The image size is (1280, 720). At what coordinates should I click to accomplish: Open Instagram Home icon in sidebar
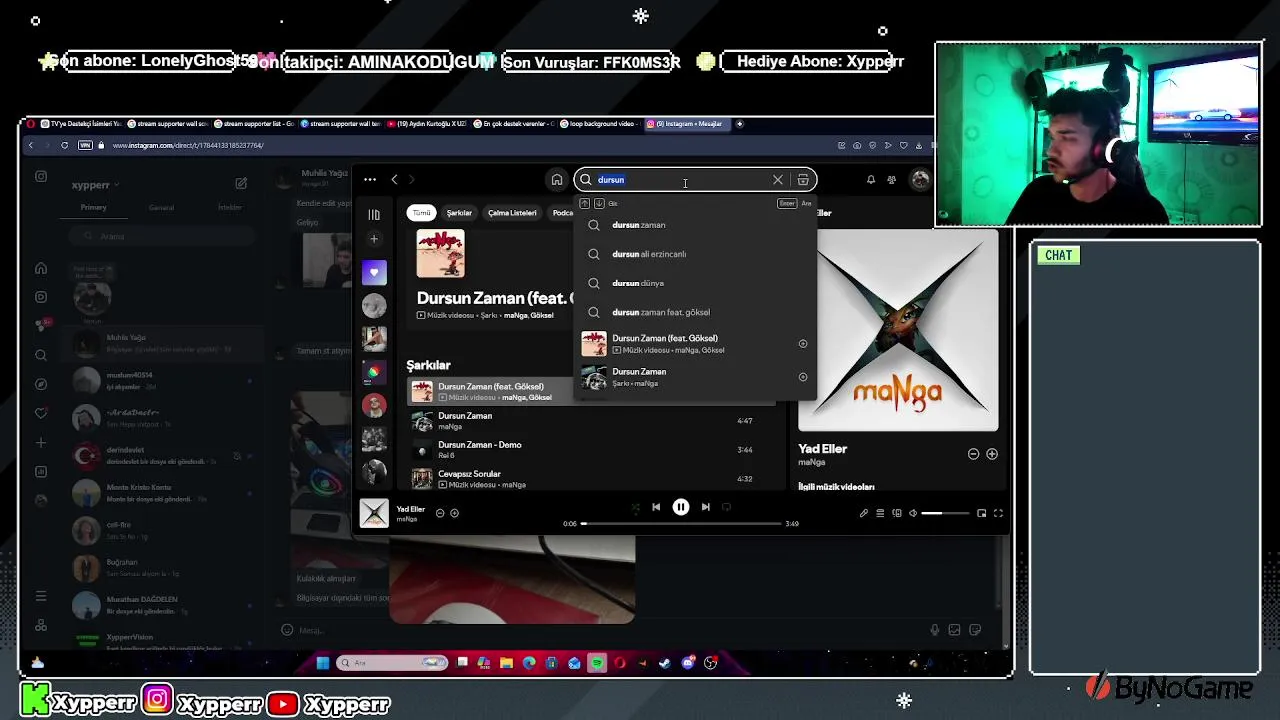41,268
